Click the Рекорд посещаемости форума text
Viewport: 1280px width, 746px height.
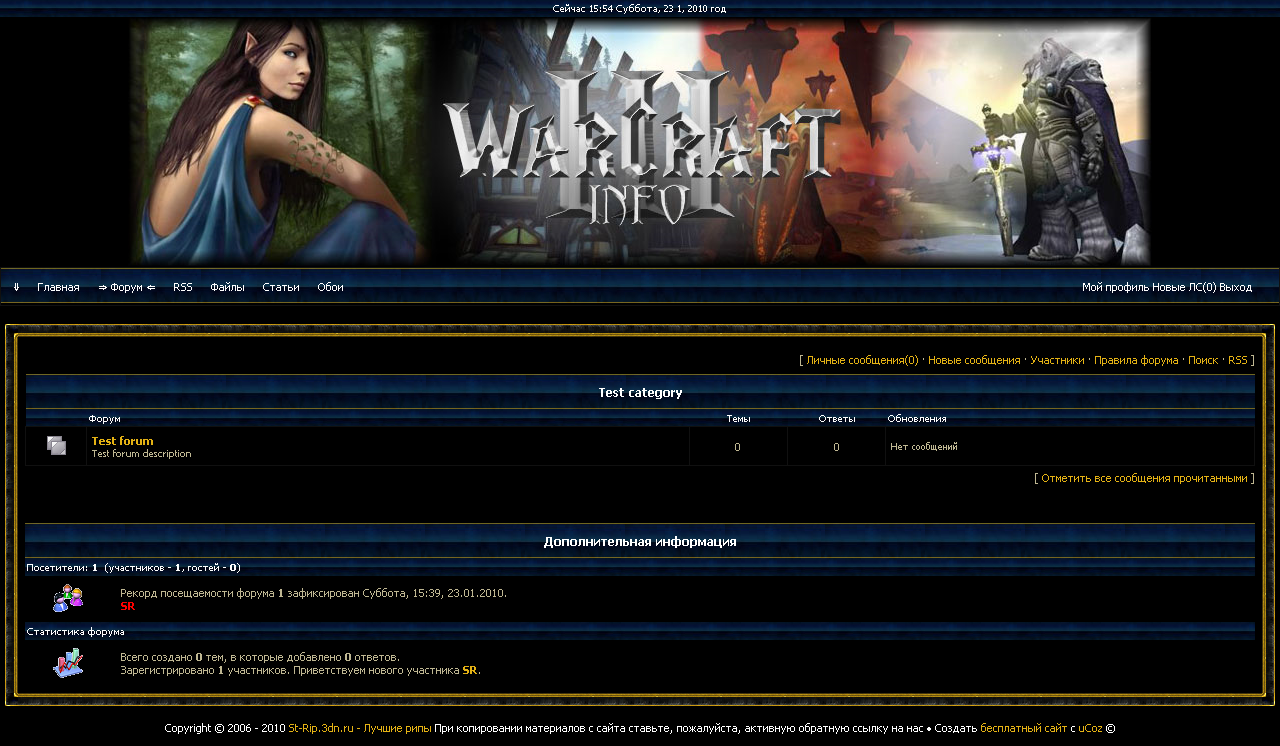point(313,593)
